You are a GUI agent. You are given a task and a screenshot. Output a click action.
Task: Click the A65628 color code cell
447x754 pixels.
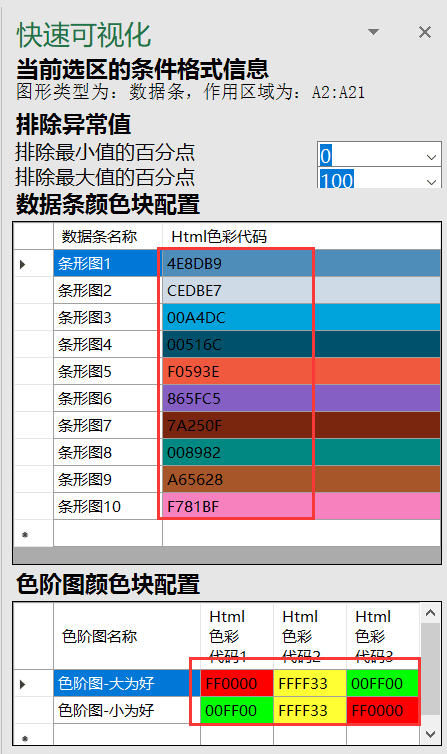[x=301, y=479]
